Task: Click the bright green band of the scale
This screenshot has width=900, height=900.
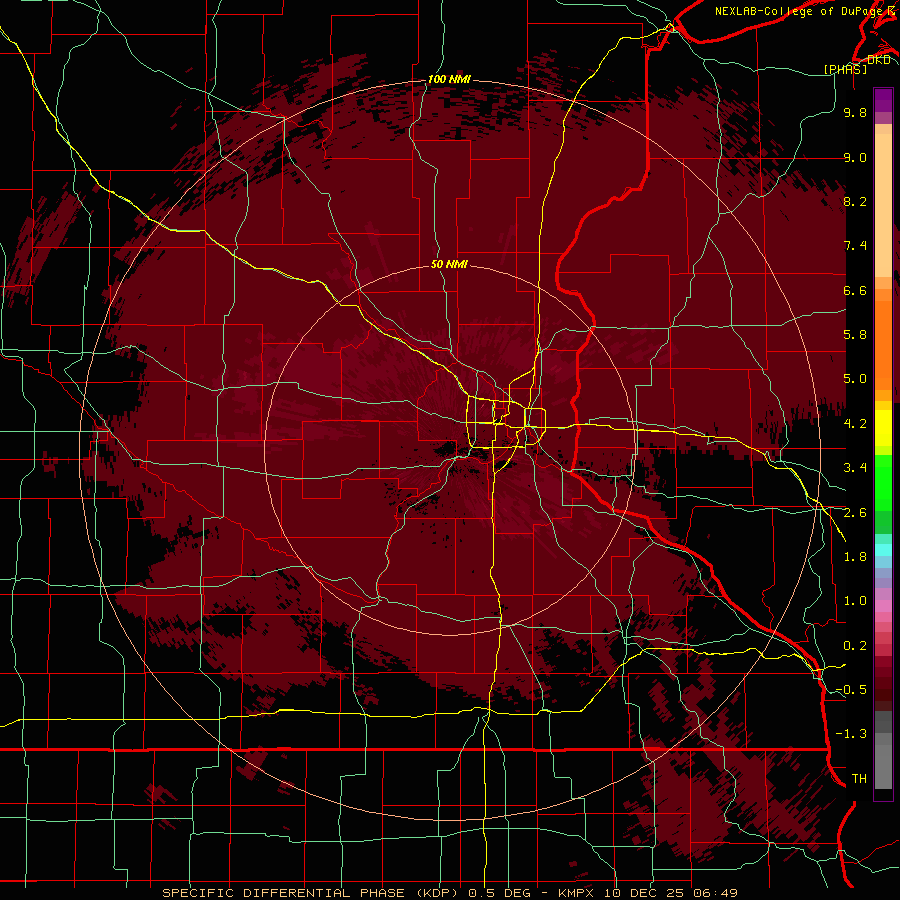Action: (883, 482)
